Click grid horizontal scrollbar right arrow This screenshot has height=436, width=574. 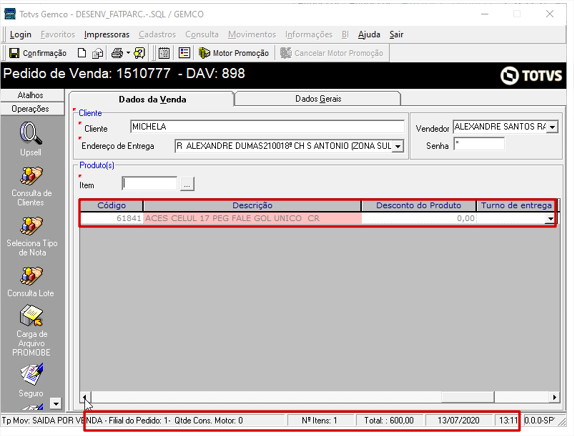554,397
